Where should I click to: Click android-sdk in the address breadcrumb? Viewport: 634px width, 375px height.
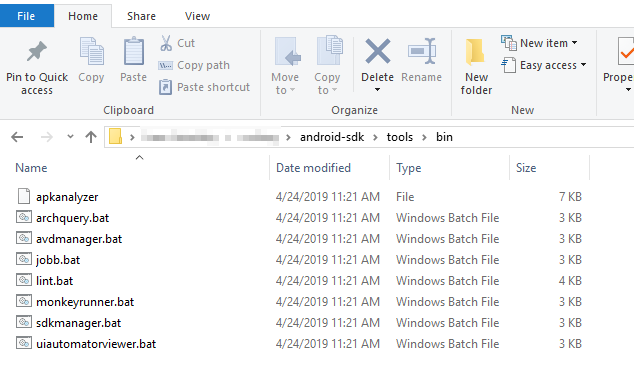(332, 137)
